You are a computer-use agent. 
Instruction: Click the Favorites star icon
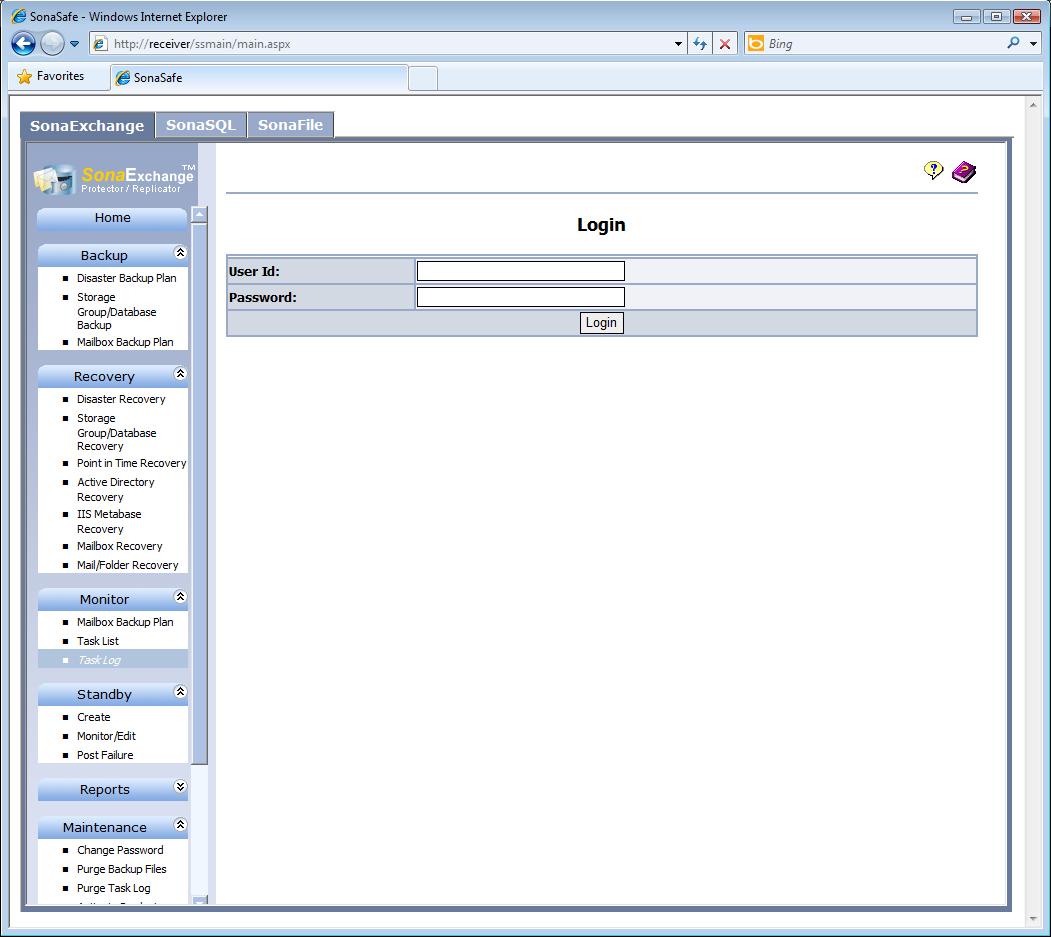point(25,77)
